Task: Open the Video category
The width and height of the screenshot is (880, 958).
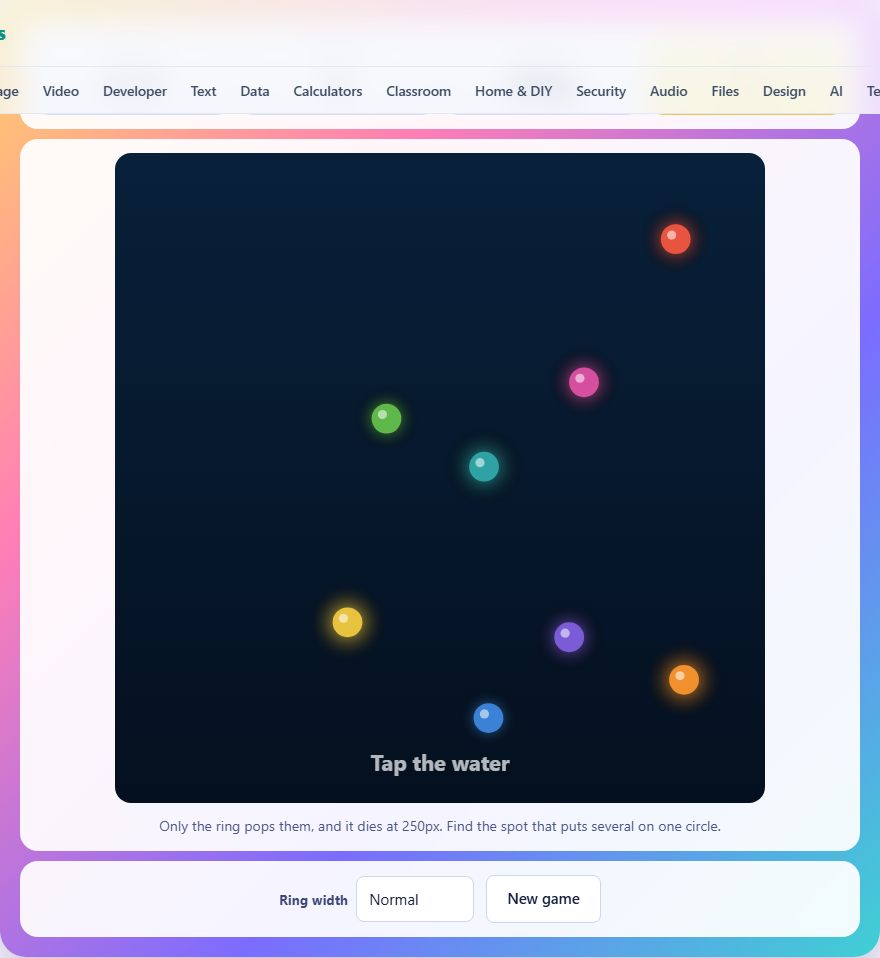Action: [60, 91]
